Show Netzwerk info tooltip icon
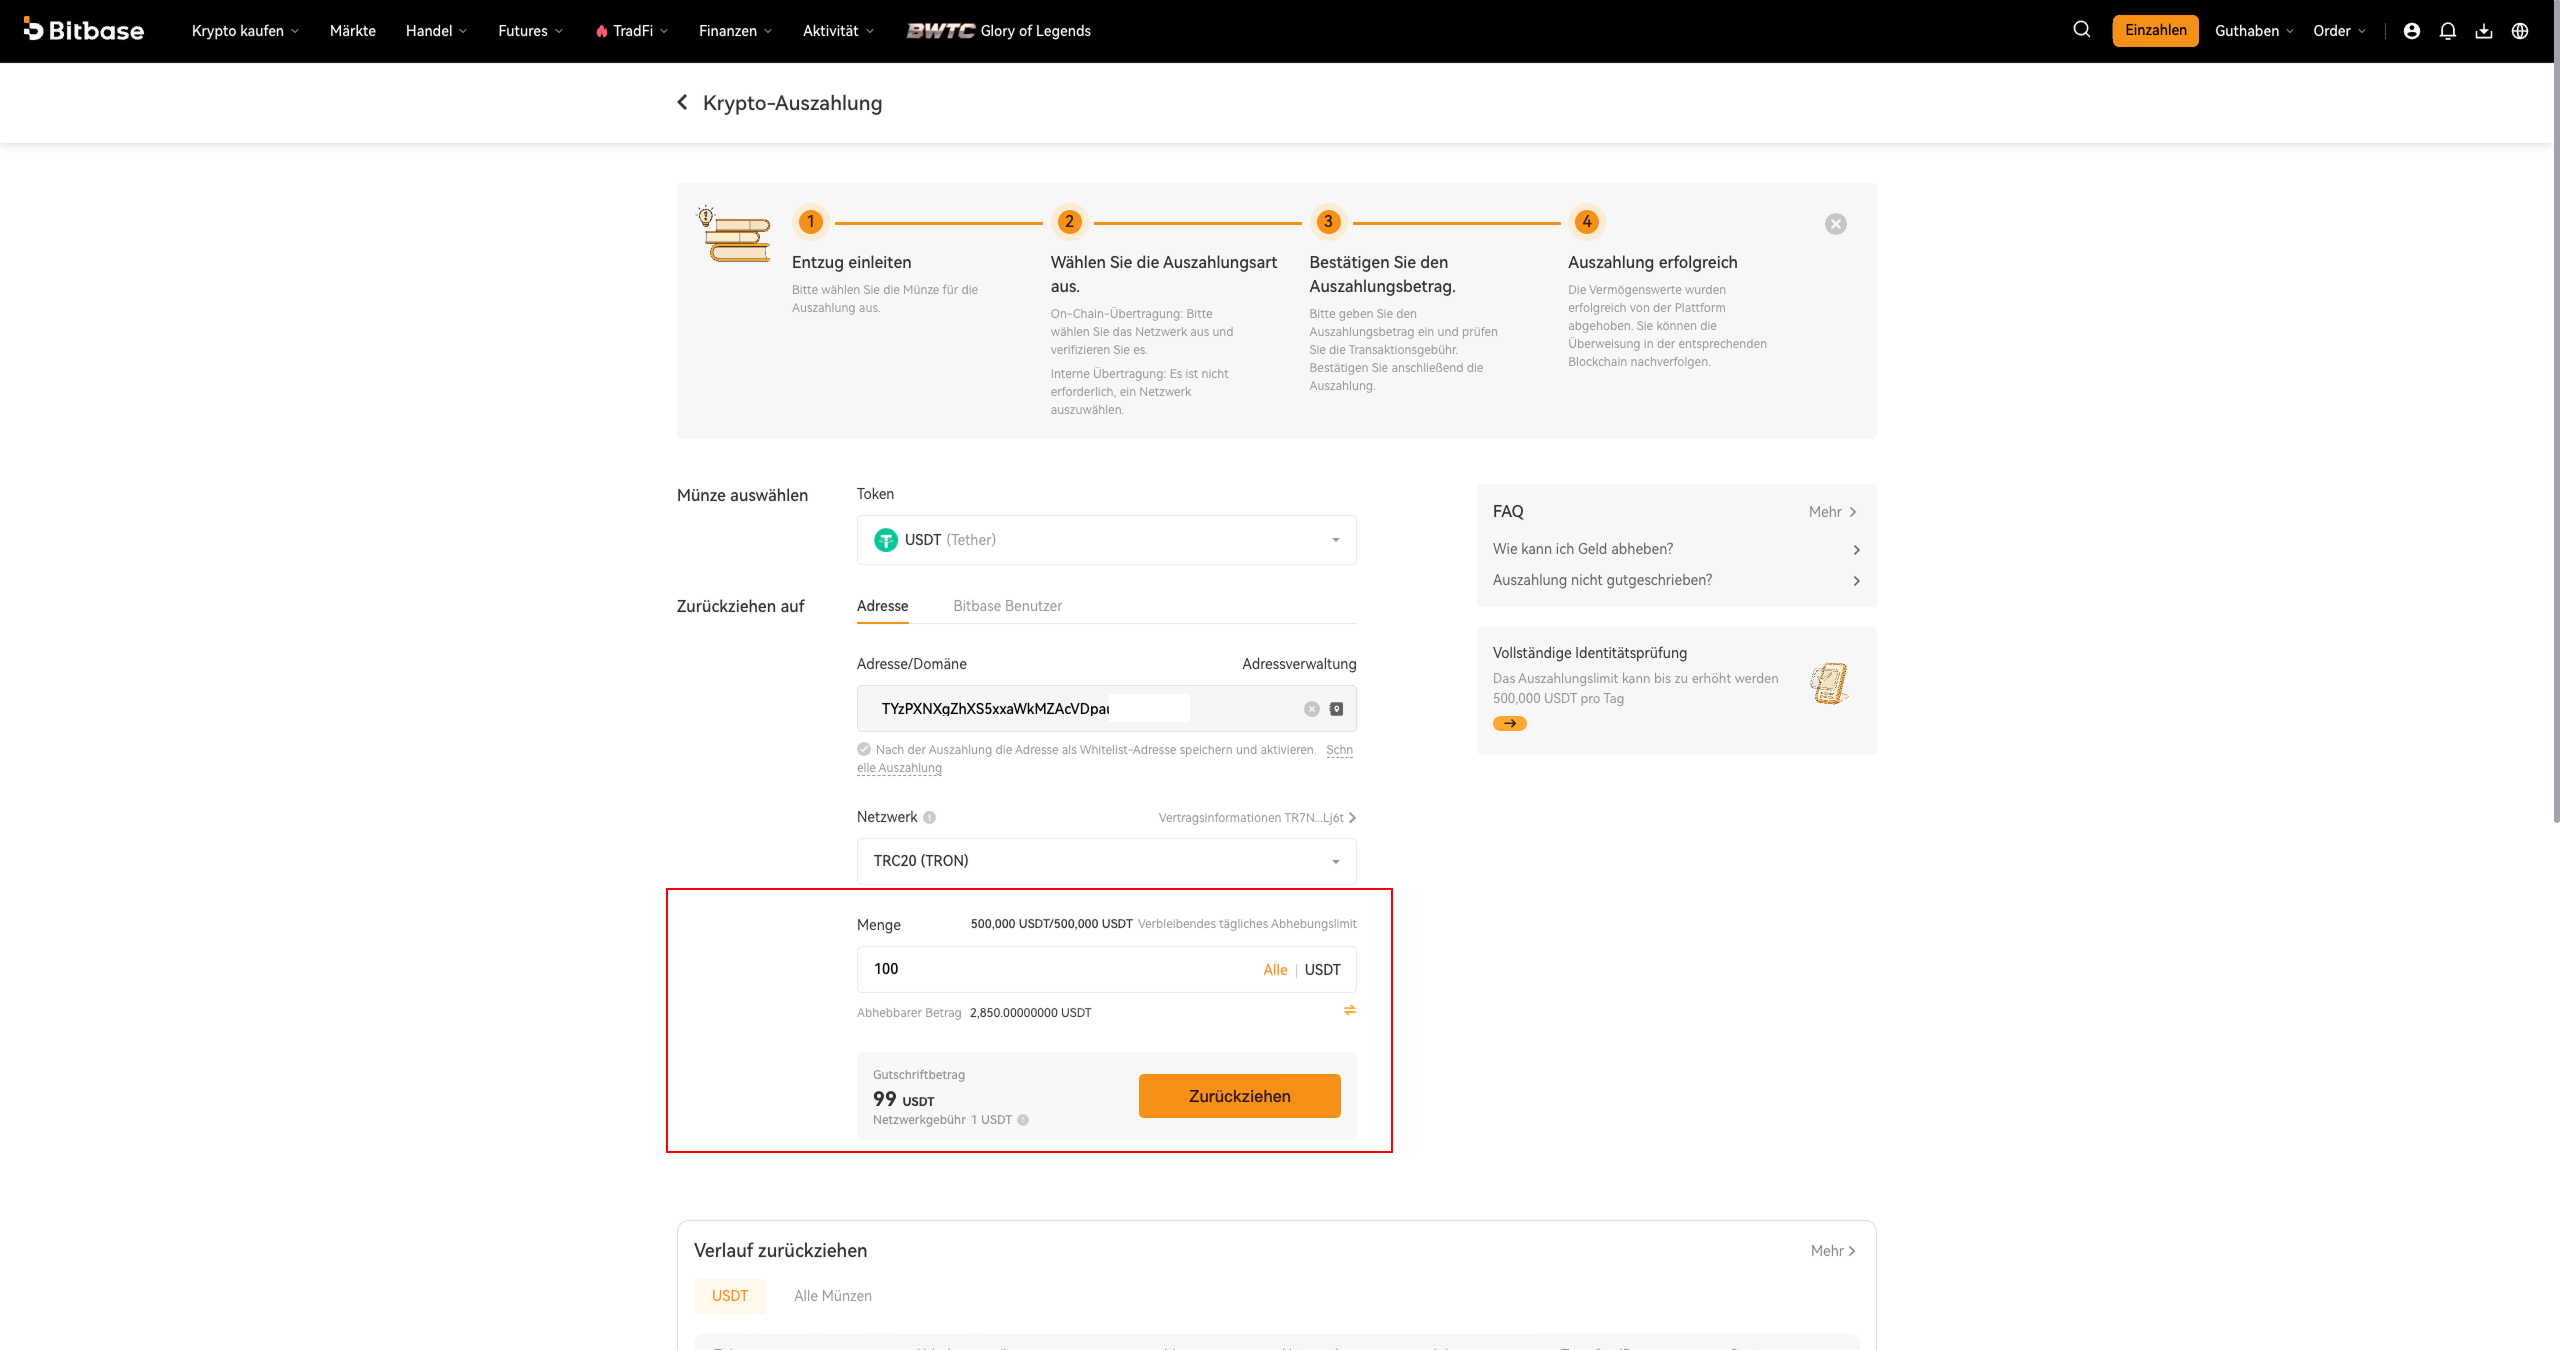This screenshot has width=2560, height=1350. click(930, 817)
